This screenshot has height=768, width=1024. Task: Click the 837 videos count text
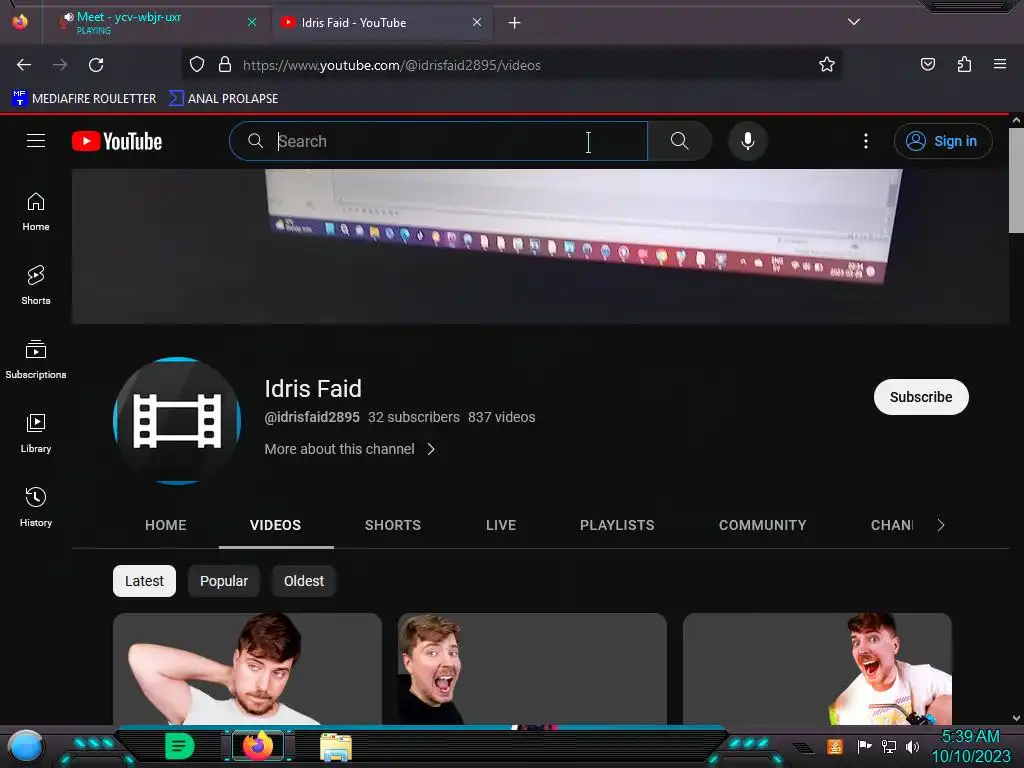tap(502, 417)
